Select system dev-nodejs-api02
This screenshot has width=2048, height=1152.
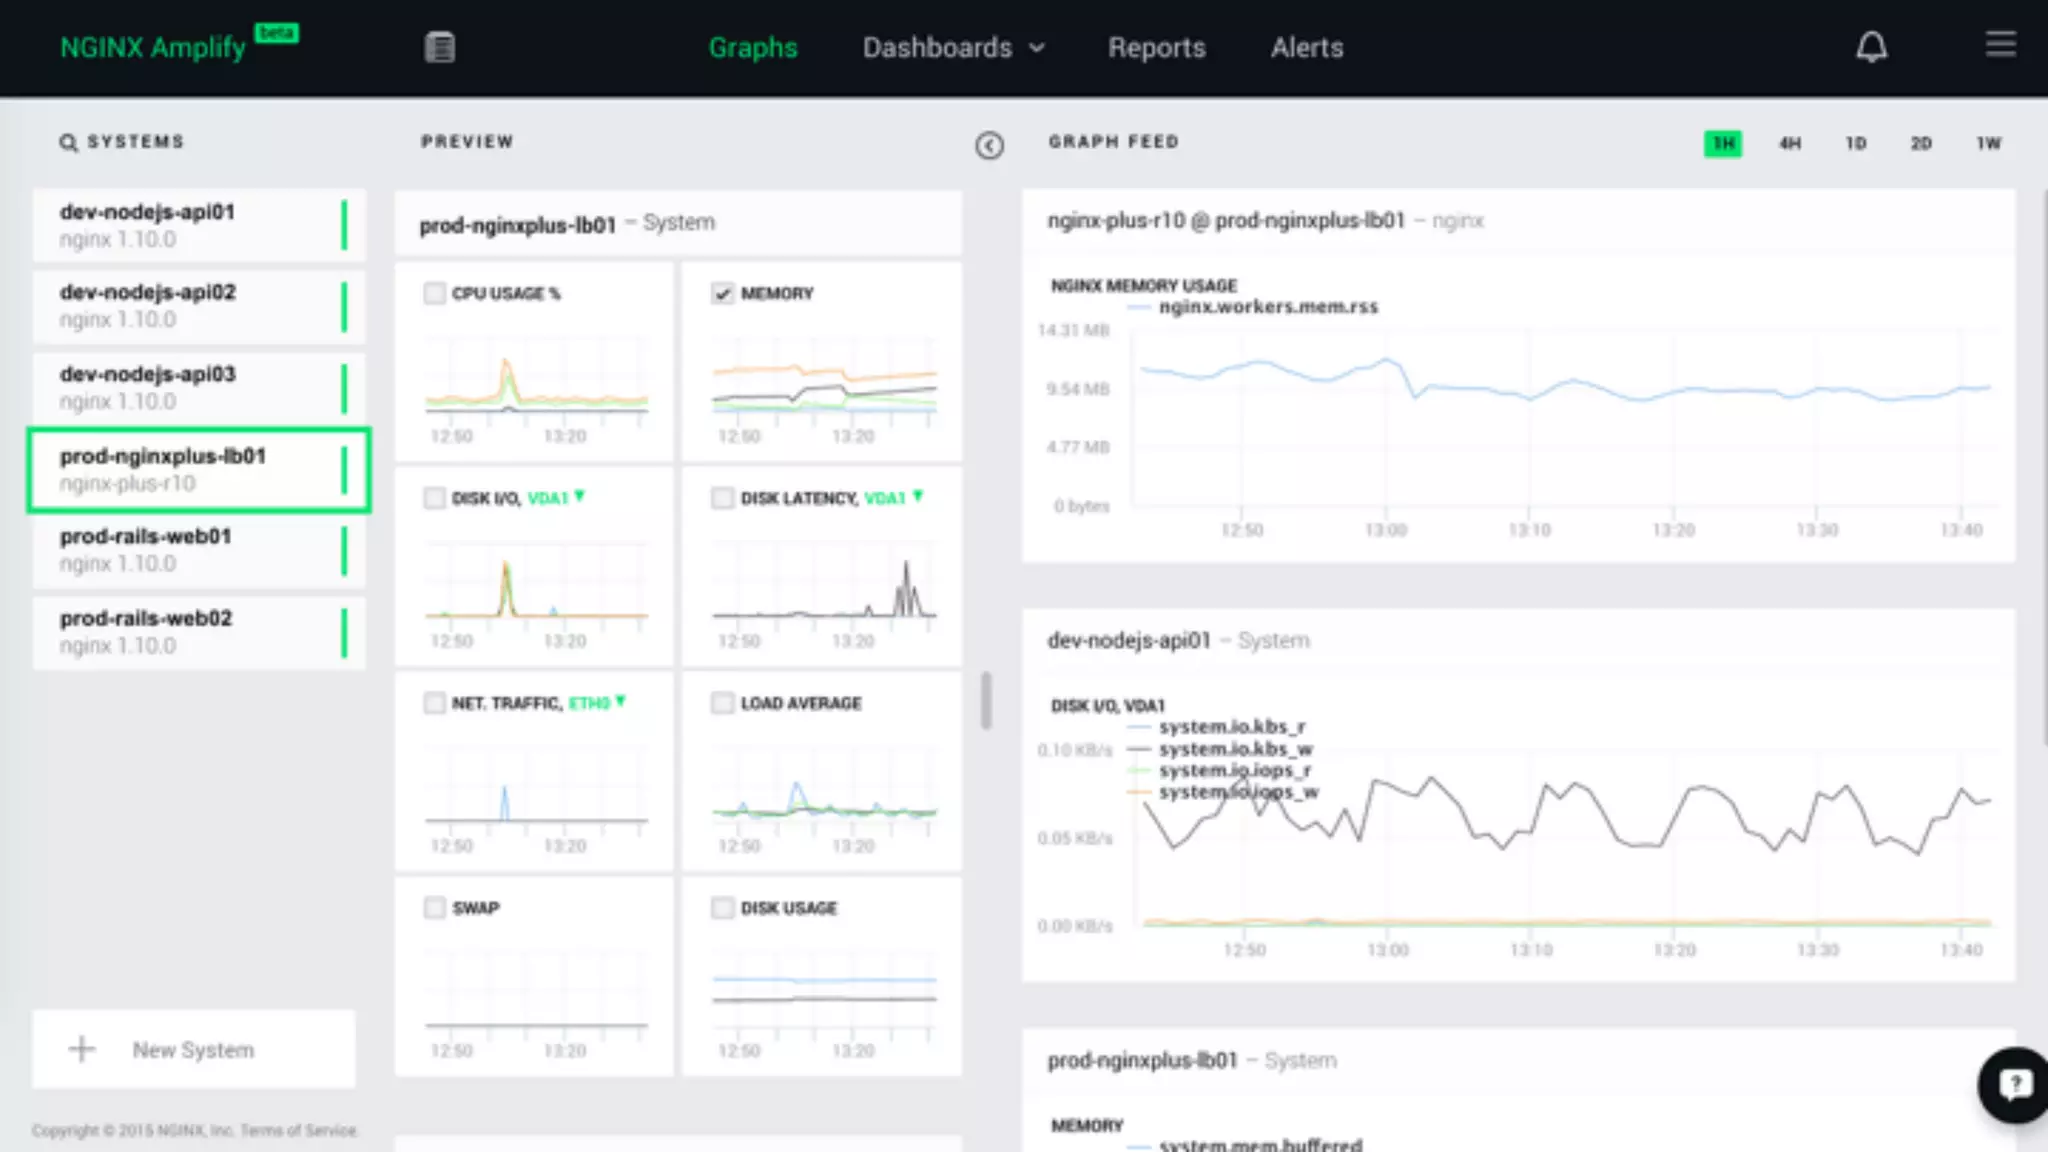pos(199,306)
